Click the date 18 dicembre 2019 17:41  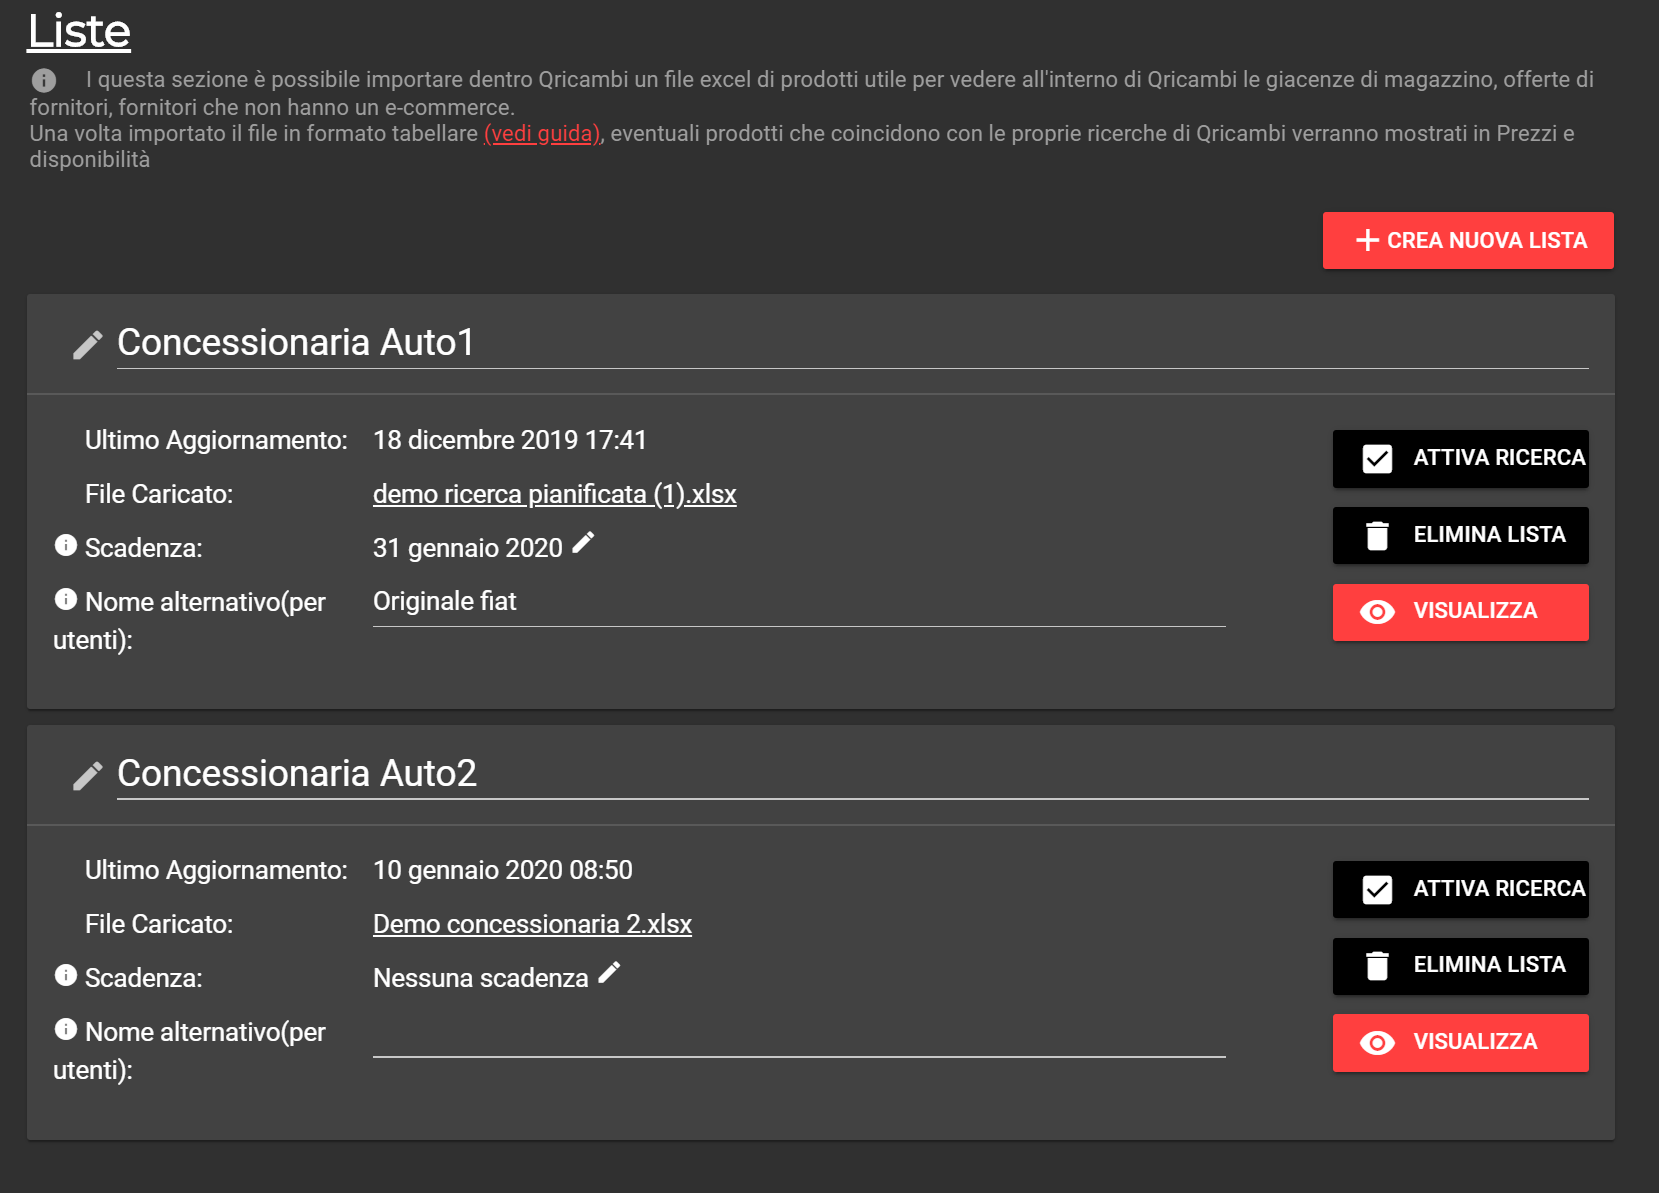[x=510, y=440]
